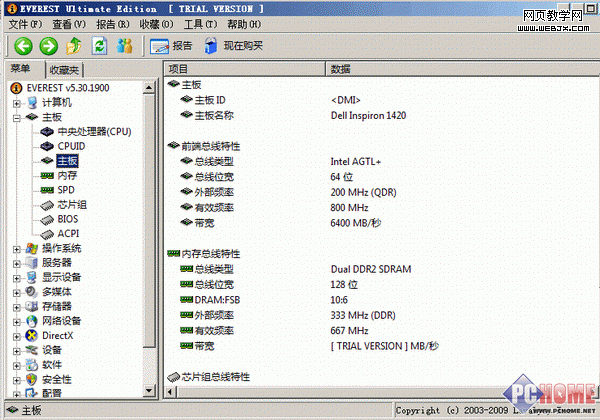The image size is (600, 420).
Task: Switch to the 收藏夹 tab
Action: tap(65, 70)
